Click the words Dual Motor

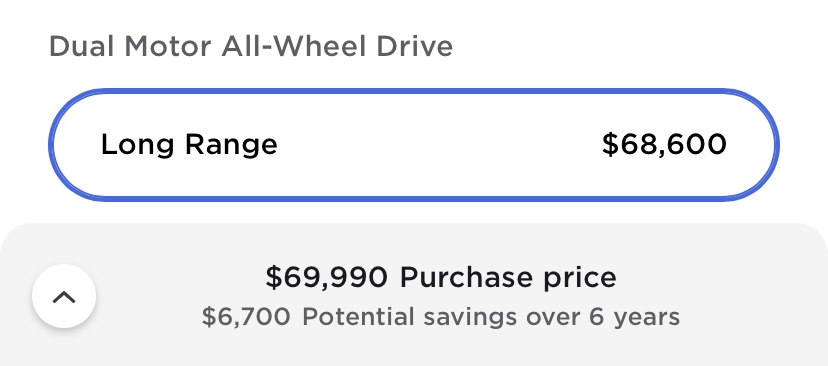[x=130, y=46]
